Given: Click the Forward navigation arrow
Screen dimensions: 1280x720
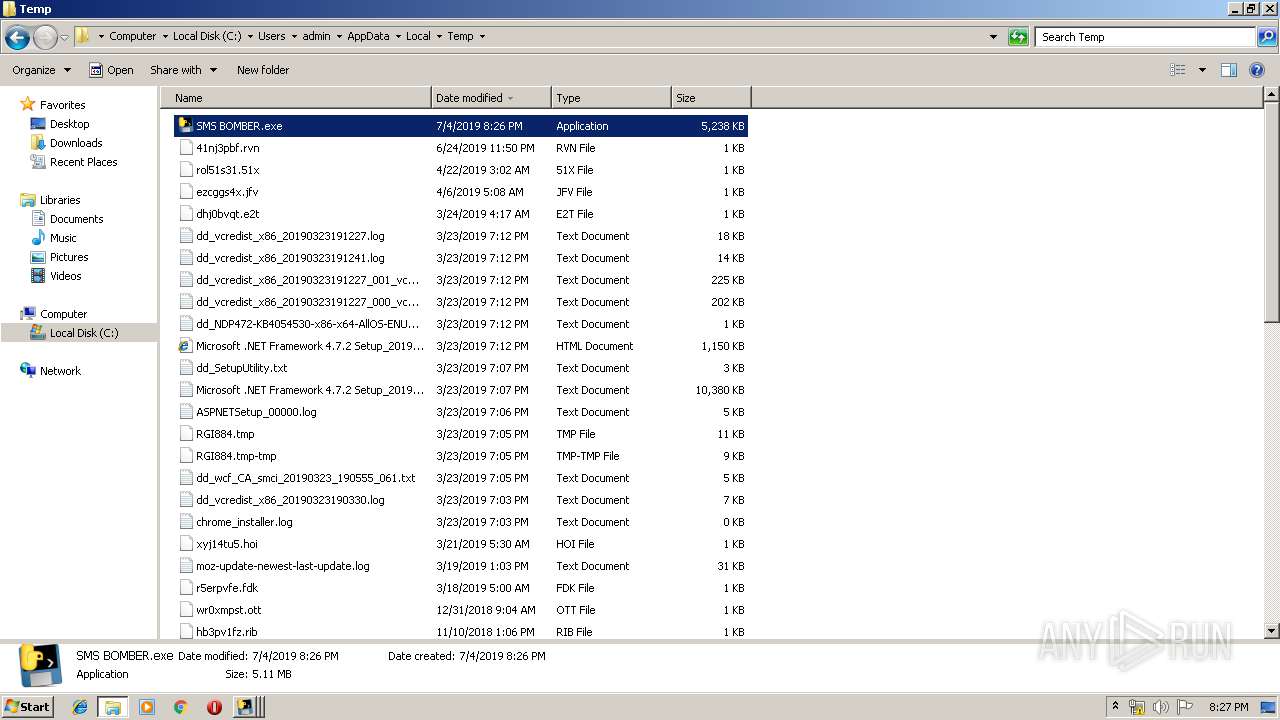Looking at the screenshot, I should tap(45, 37).
